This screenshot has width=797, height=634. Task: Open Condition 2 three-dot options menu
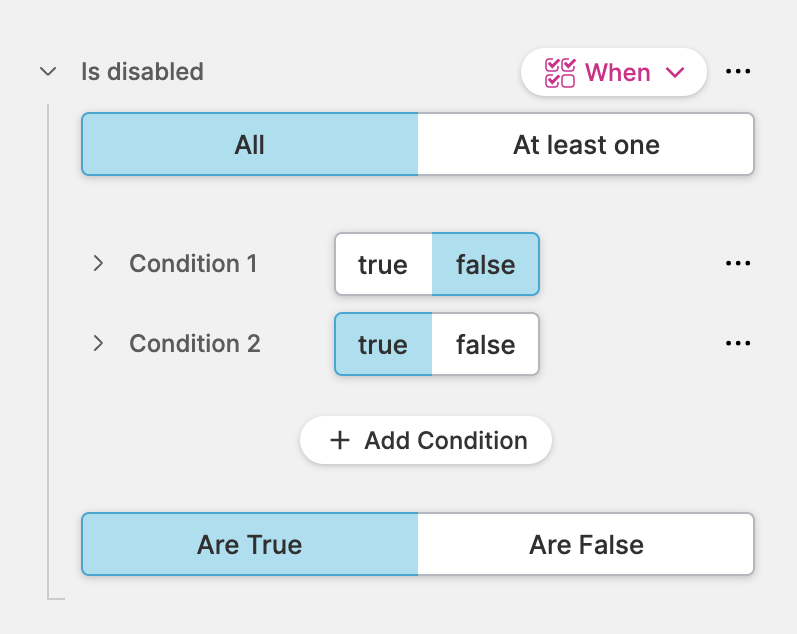pos(738,344)
